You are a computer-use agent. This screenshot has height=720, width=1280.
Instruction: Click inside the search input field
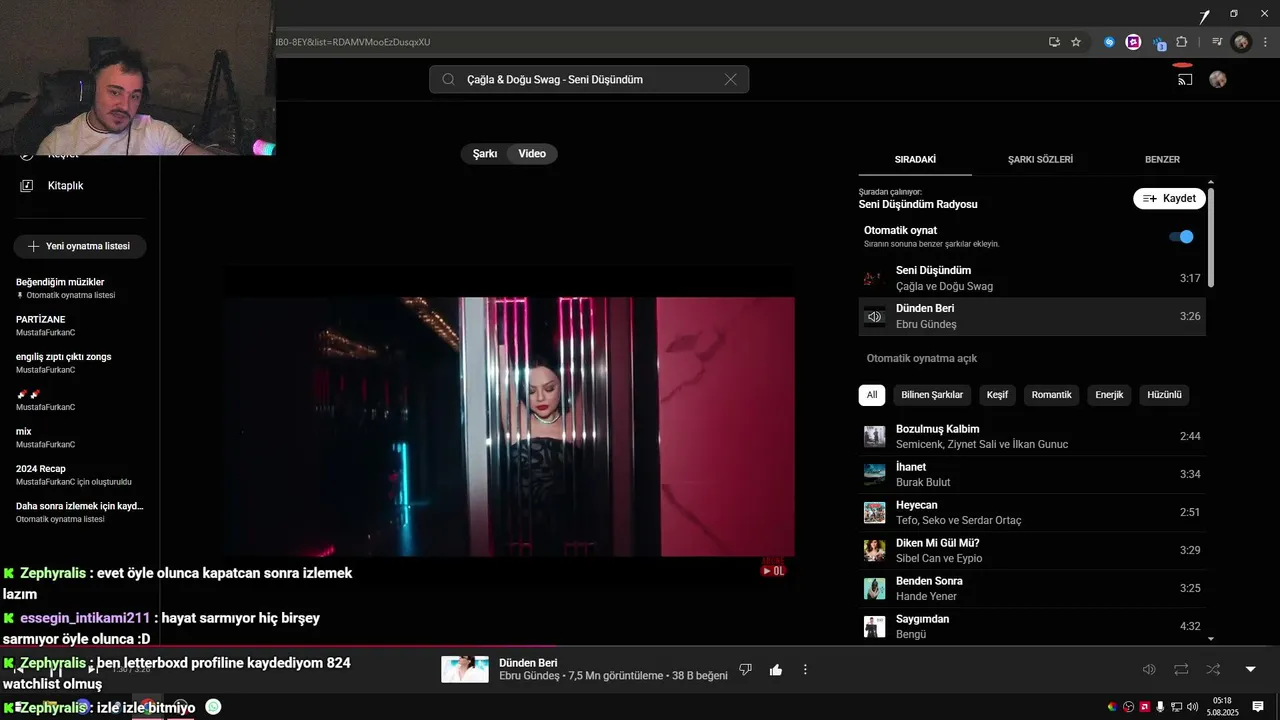pos(590,80)
